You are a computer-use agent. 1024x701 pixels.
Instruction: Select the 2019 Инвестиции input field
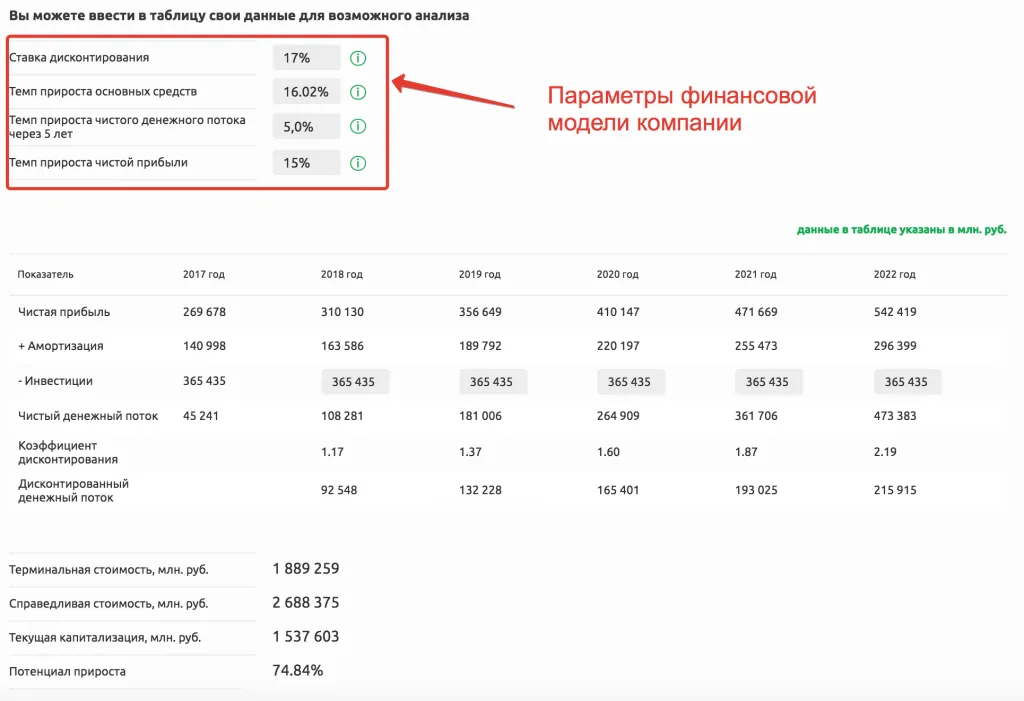click(x=492, y=382)
